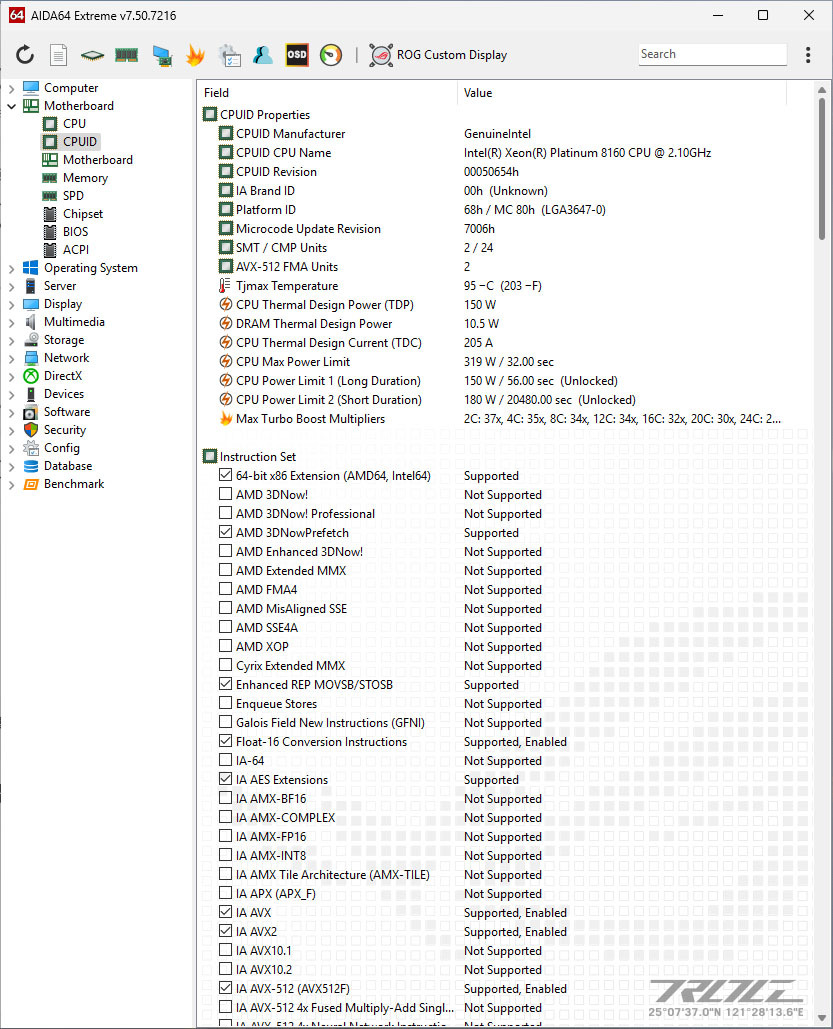Viewport: 833px width, 1029px height.
Task: Click the Refresh toolbar icon
Action: (25, 55)
